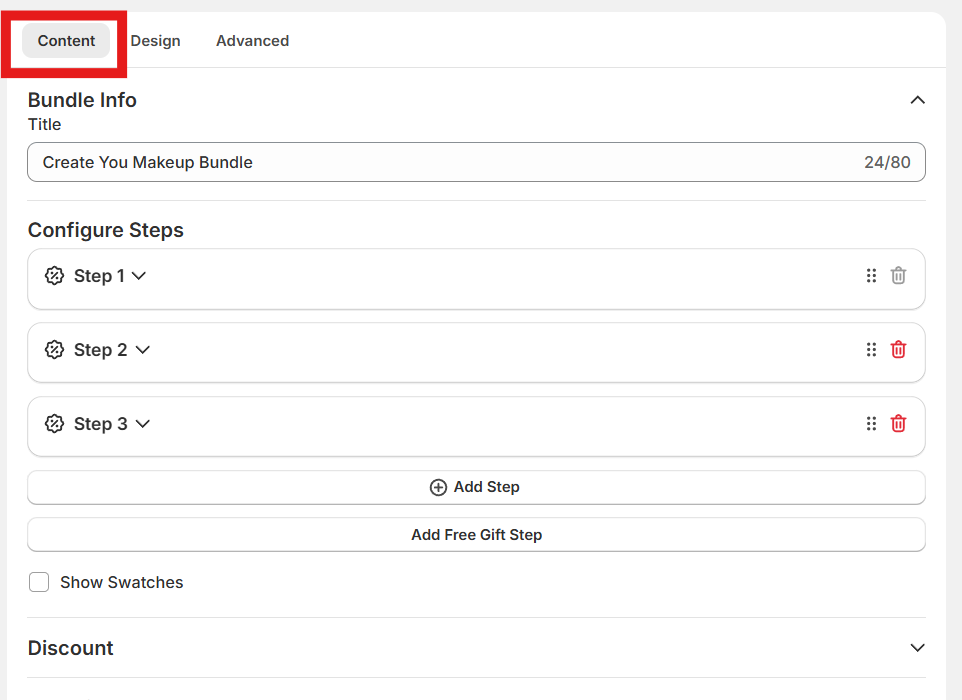Collapse the Bundle Info section
This screenshot has width=962, height=700.
coord(917,100)
